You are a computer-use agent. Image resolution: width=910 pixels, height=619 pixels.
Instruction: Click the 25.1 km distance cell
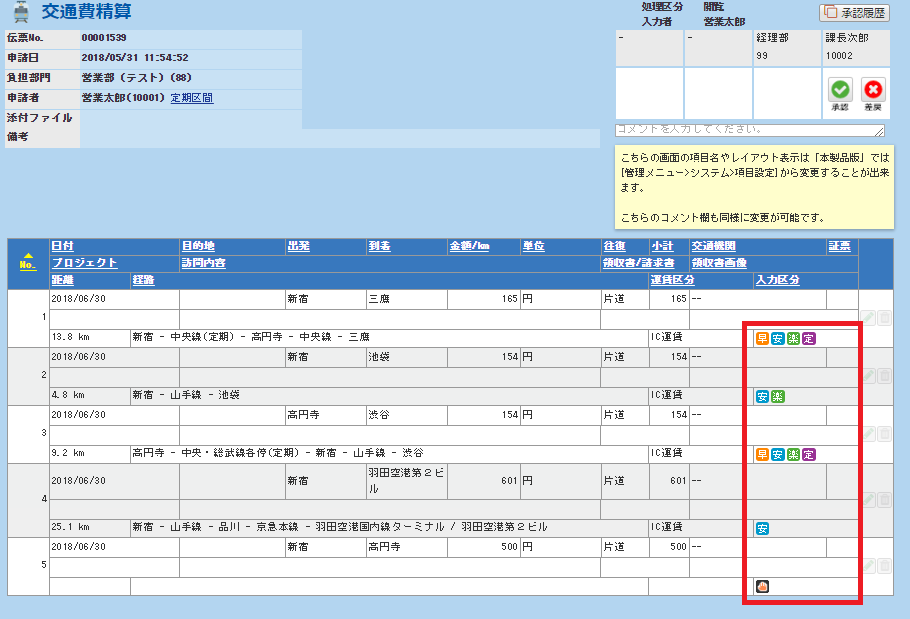(90, 527)
